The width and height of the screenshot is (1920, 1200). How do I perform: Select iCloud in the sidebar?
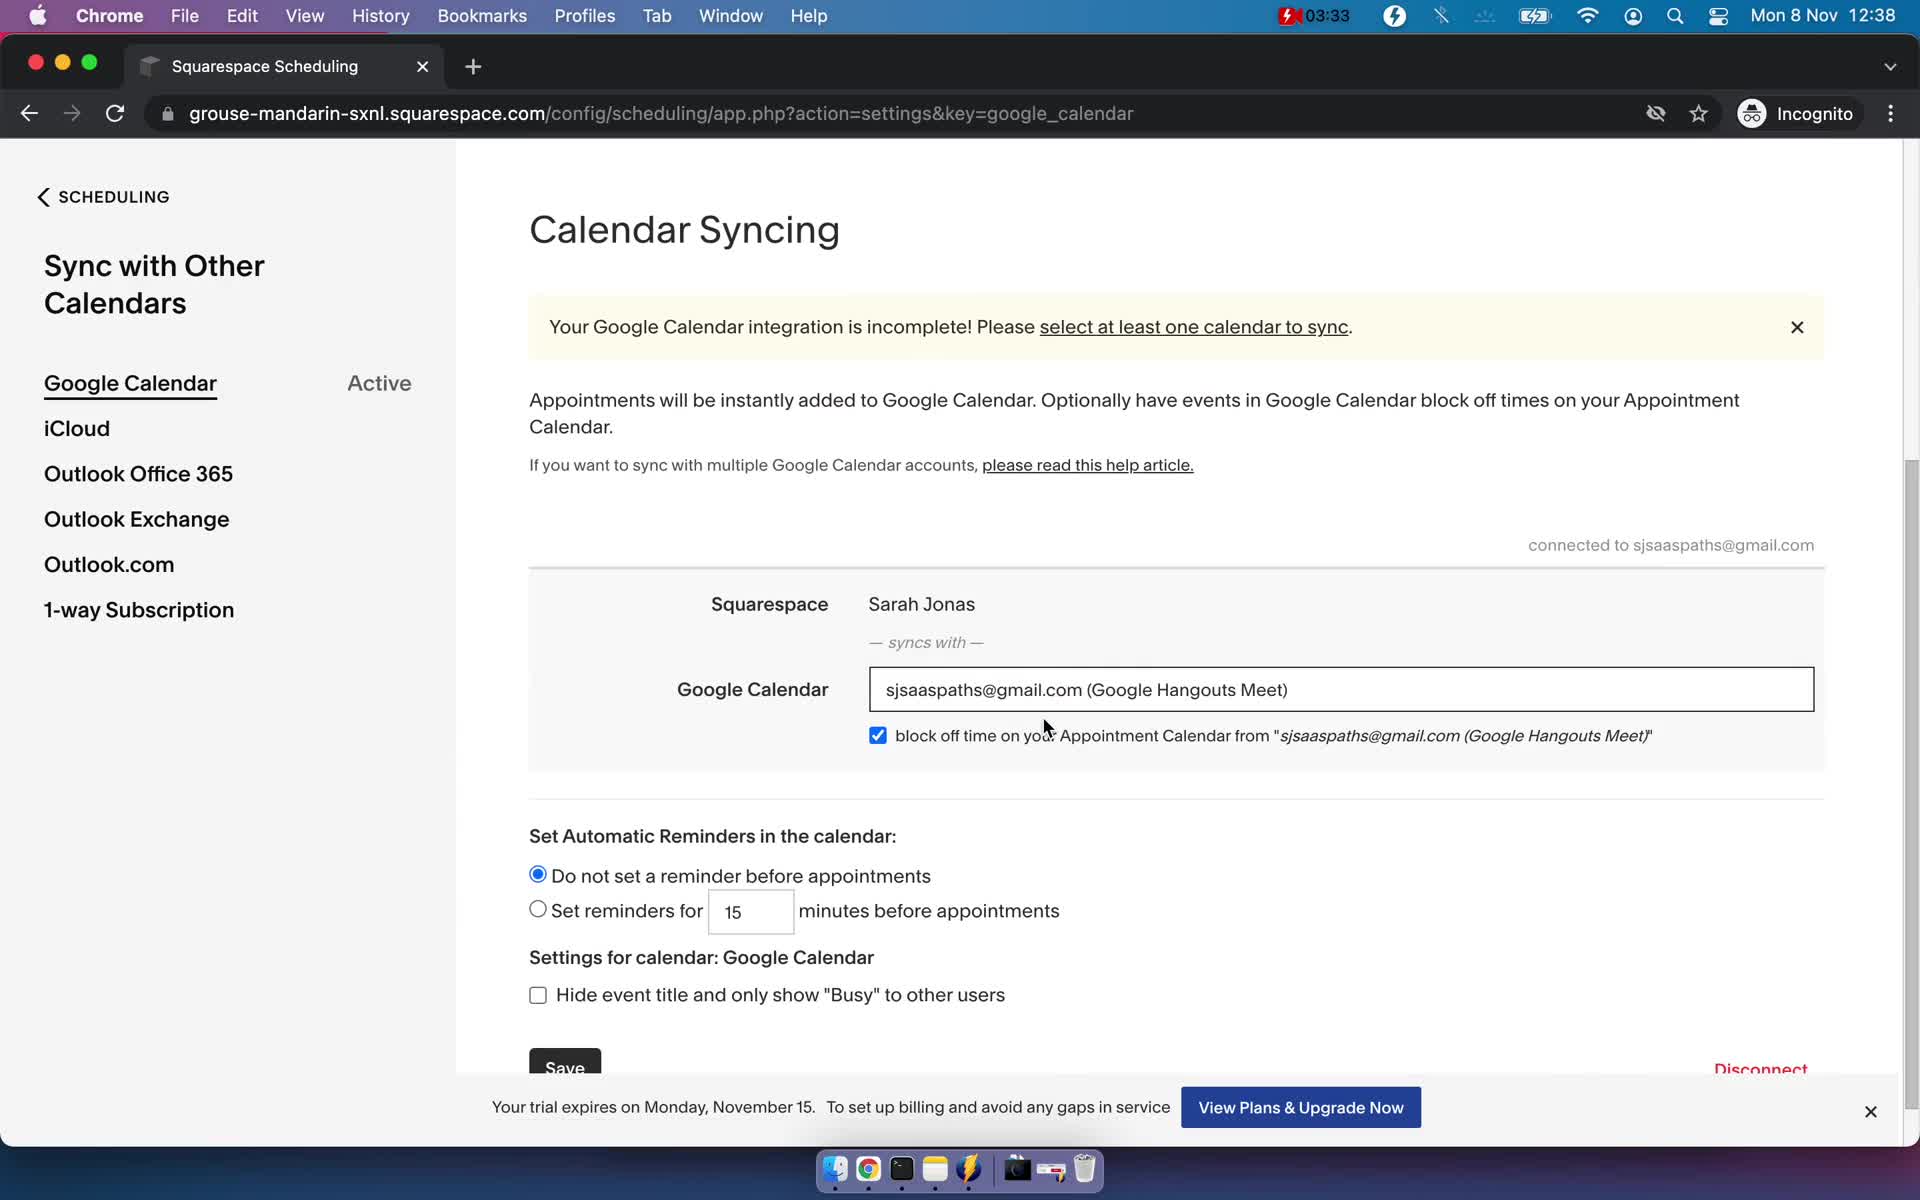[77, 429]
